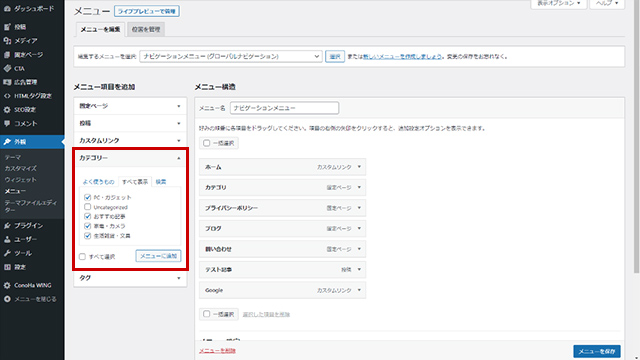640x360 pixels.
Task: Expand the テスト記事 menu item arrow
Action: pos(359,269)
